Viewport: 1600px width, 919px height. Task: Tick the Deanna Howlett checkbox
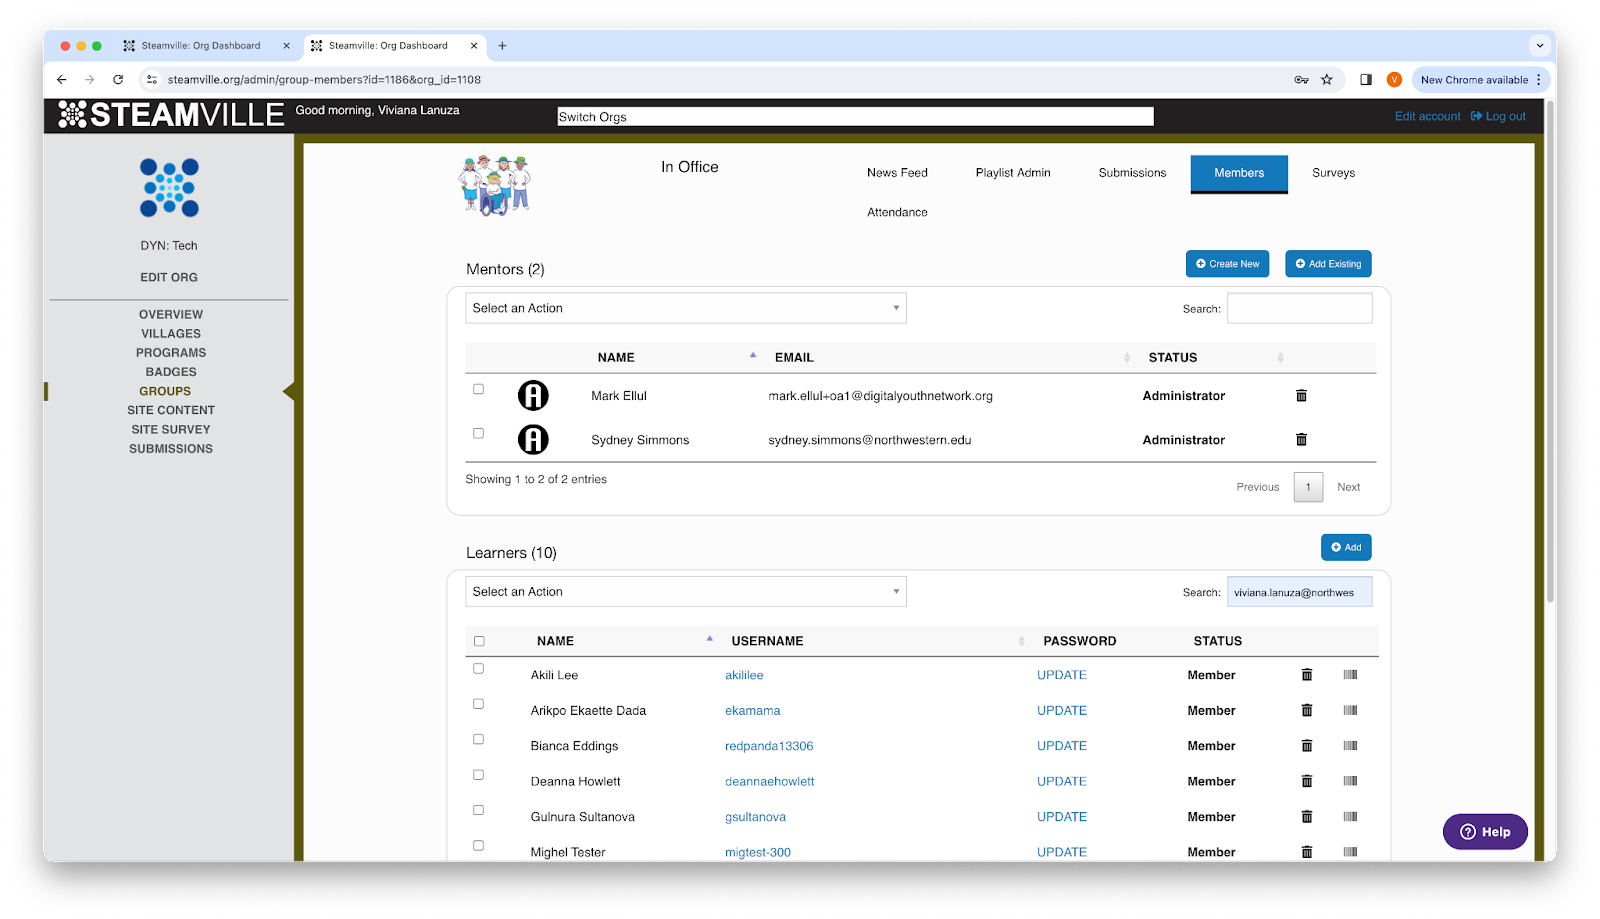pos(478,775)
